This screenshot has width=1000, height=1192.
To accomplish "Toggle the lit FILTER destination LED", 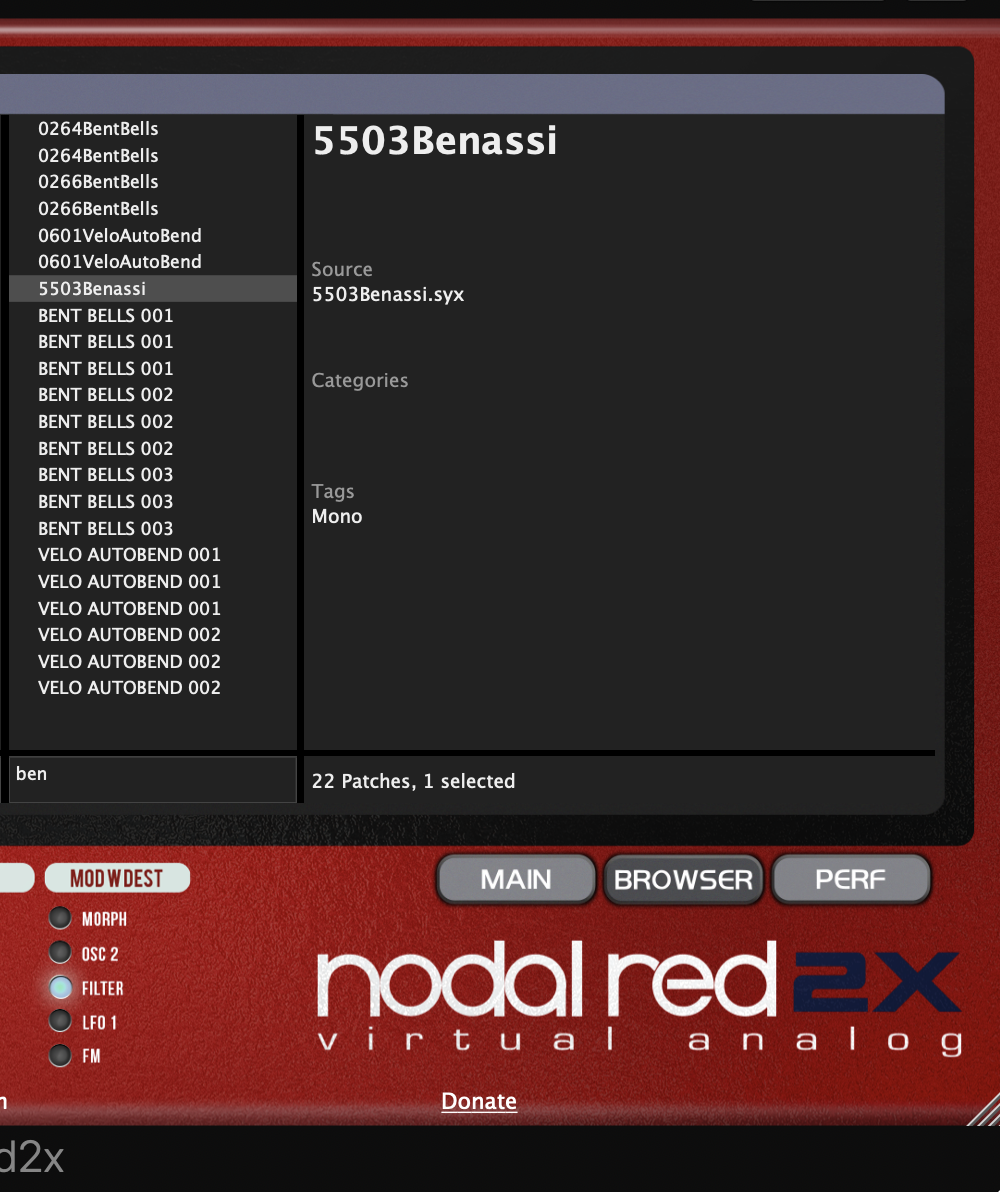I will (x=60, y=988).
